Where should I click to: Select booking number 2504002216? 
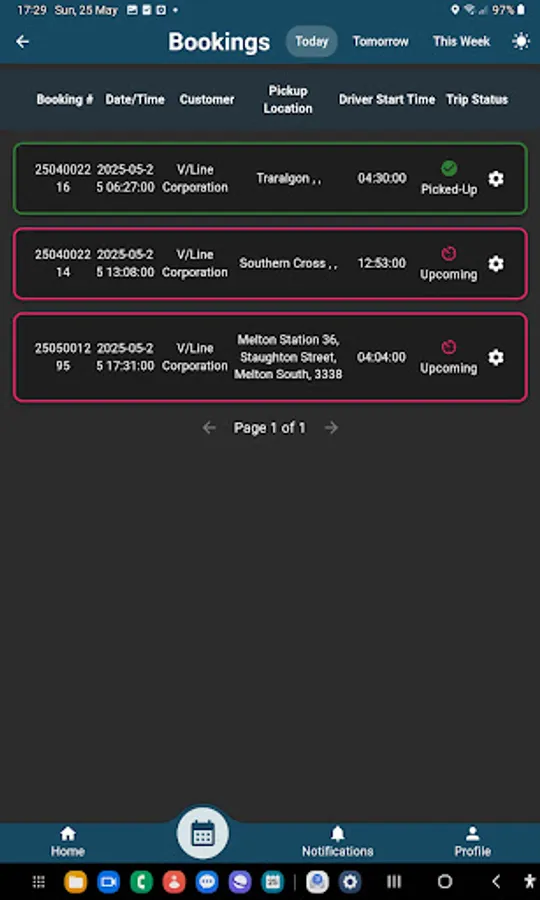[63, 179]
